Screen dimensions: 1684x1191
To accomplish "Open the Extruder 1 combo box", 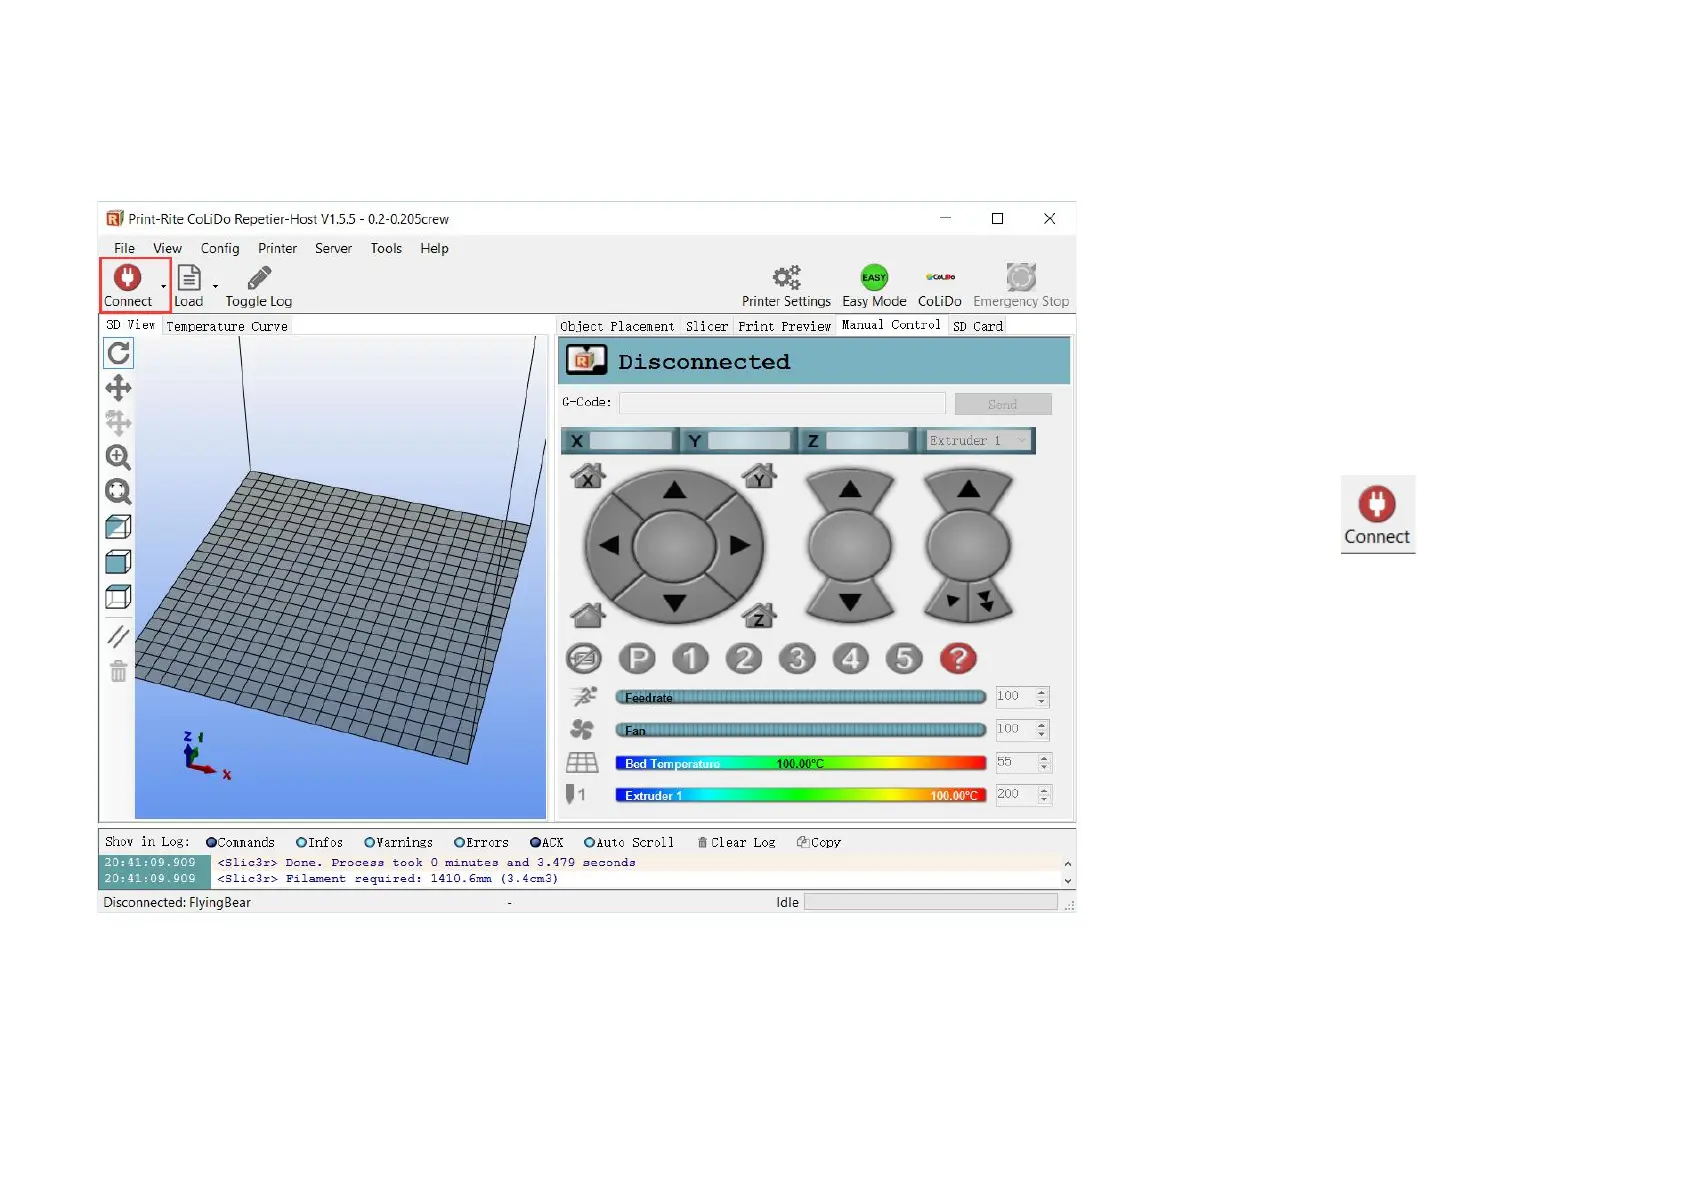I will coord(976,441).
